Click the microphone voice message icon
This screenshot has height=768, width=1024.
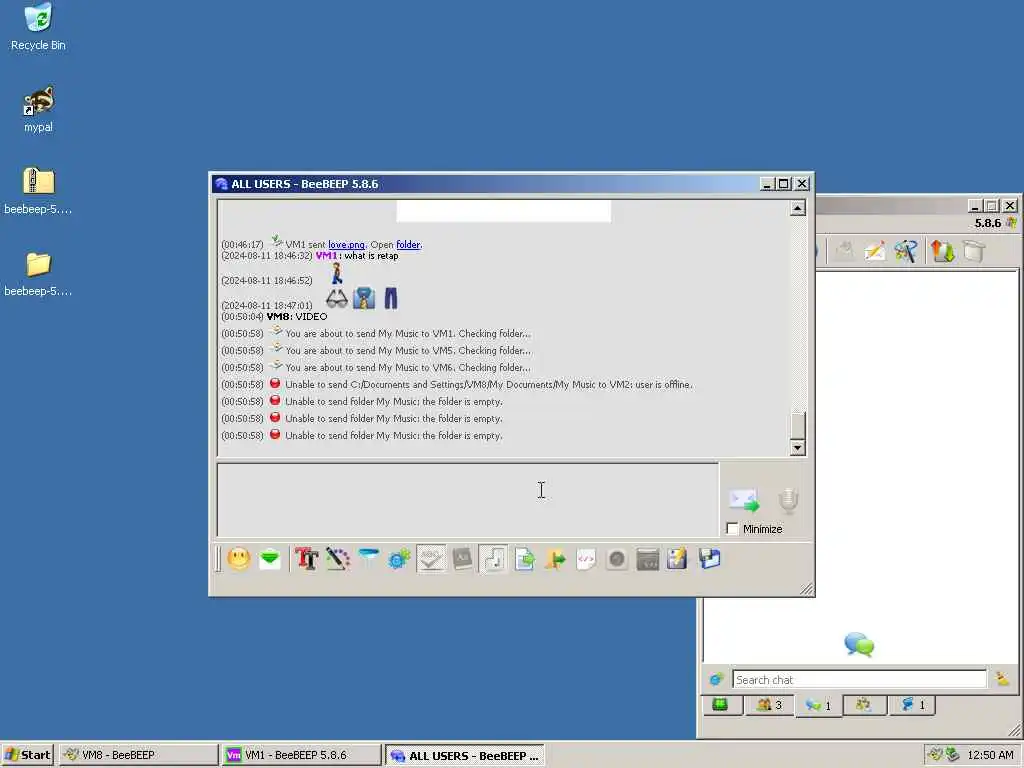[788, 500]
